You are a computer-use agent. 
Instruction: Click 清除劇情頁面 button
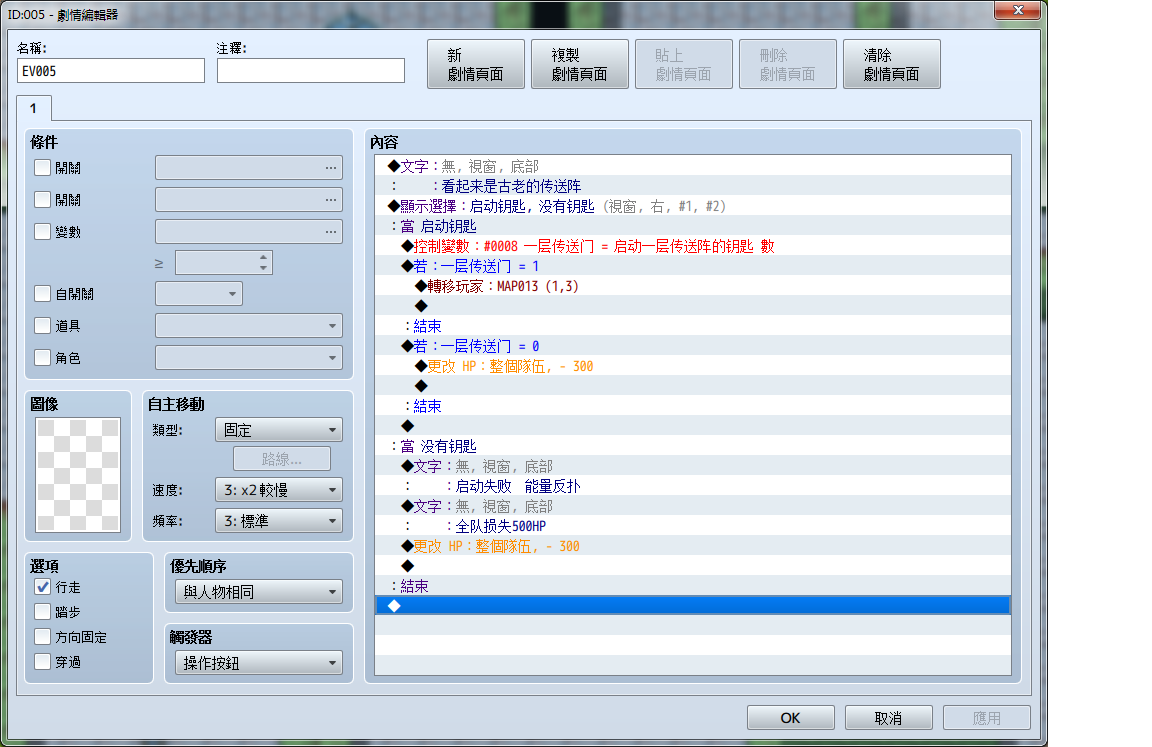(892, 64)
